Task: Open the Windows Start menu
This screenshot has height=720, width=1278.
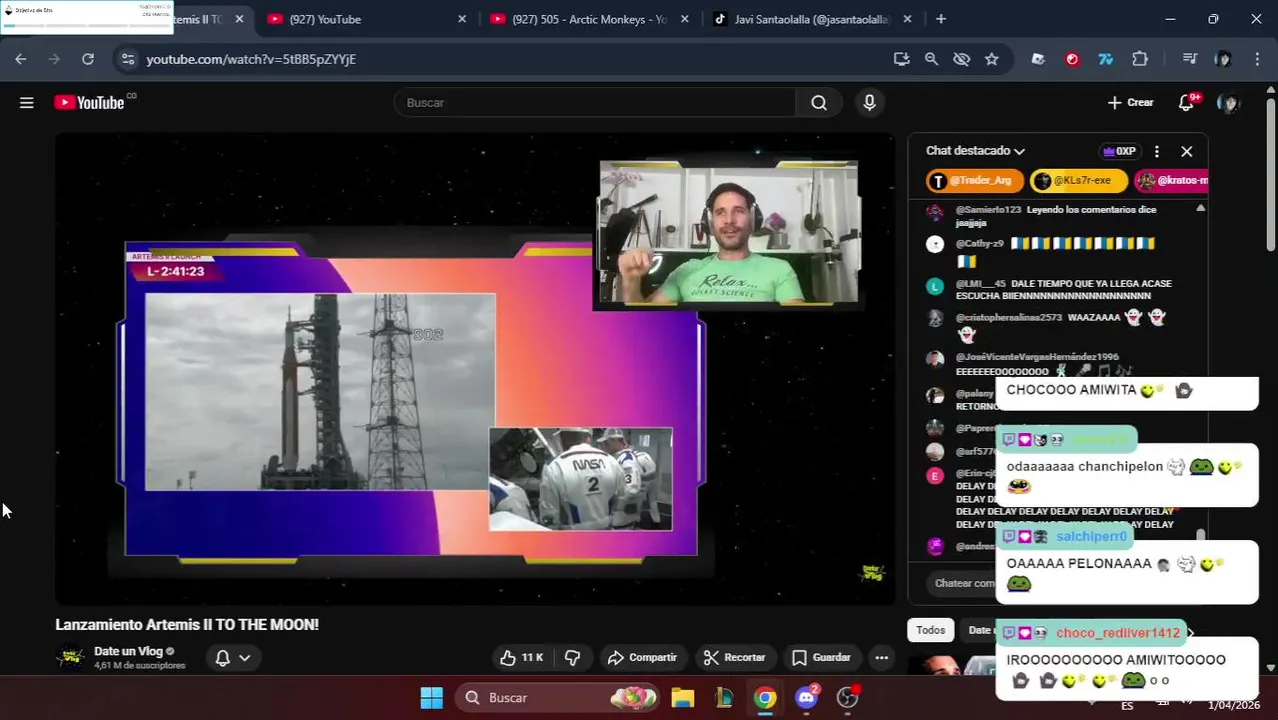Action: pos(431,698)
